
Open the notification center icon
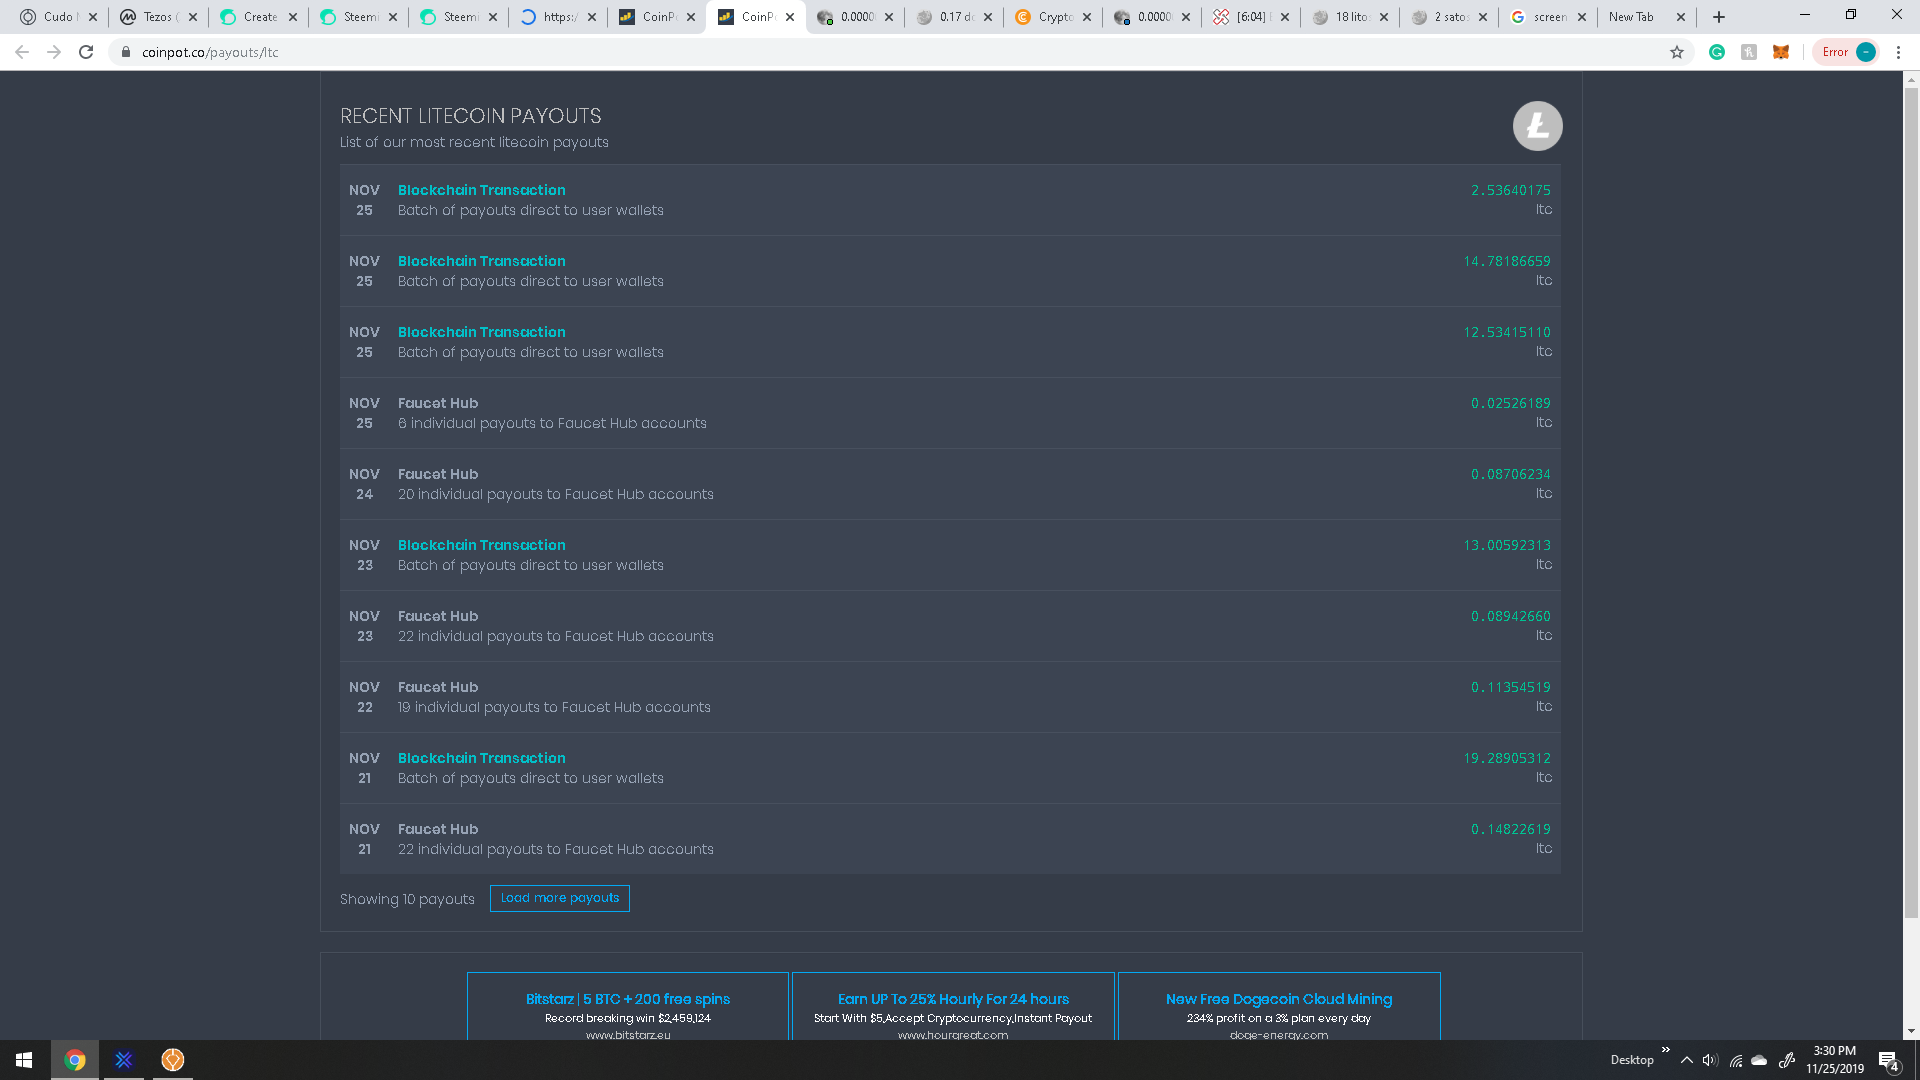1888,1060
